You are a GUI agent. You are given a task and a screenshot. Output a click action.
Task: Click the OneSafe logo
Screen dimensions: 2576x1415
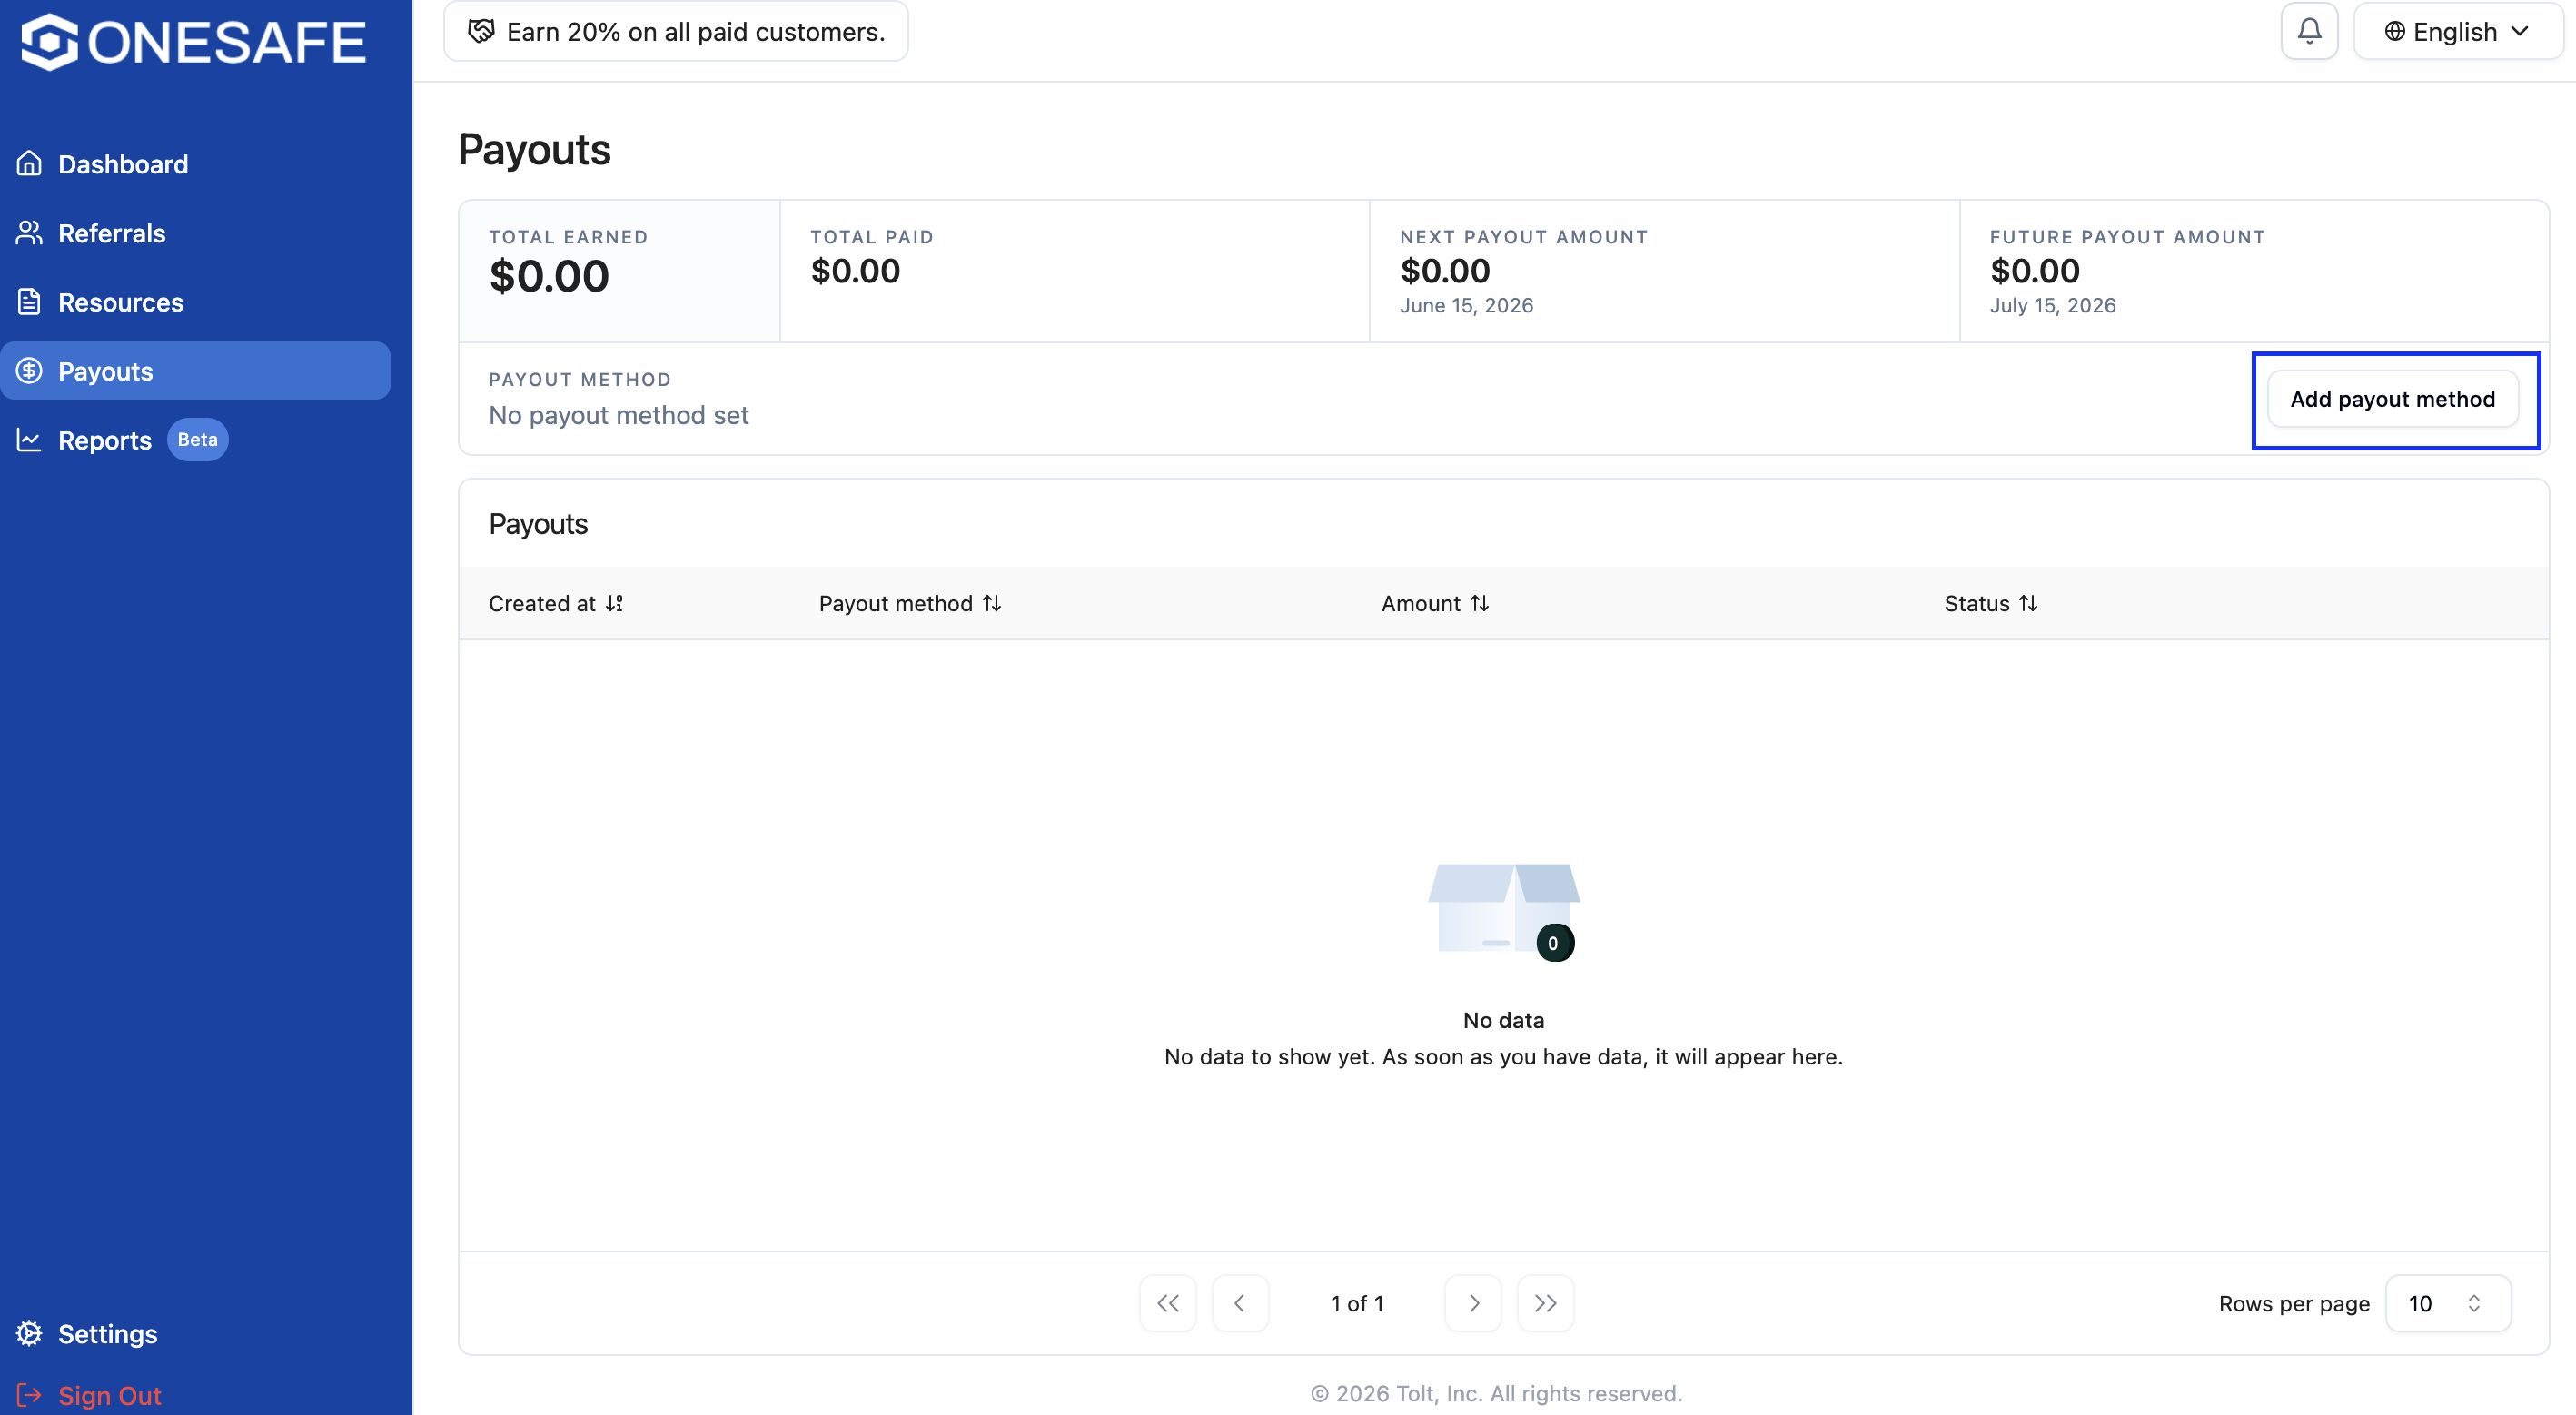194,41
